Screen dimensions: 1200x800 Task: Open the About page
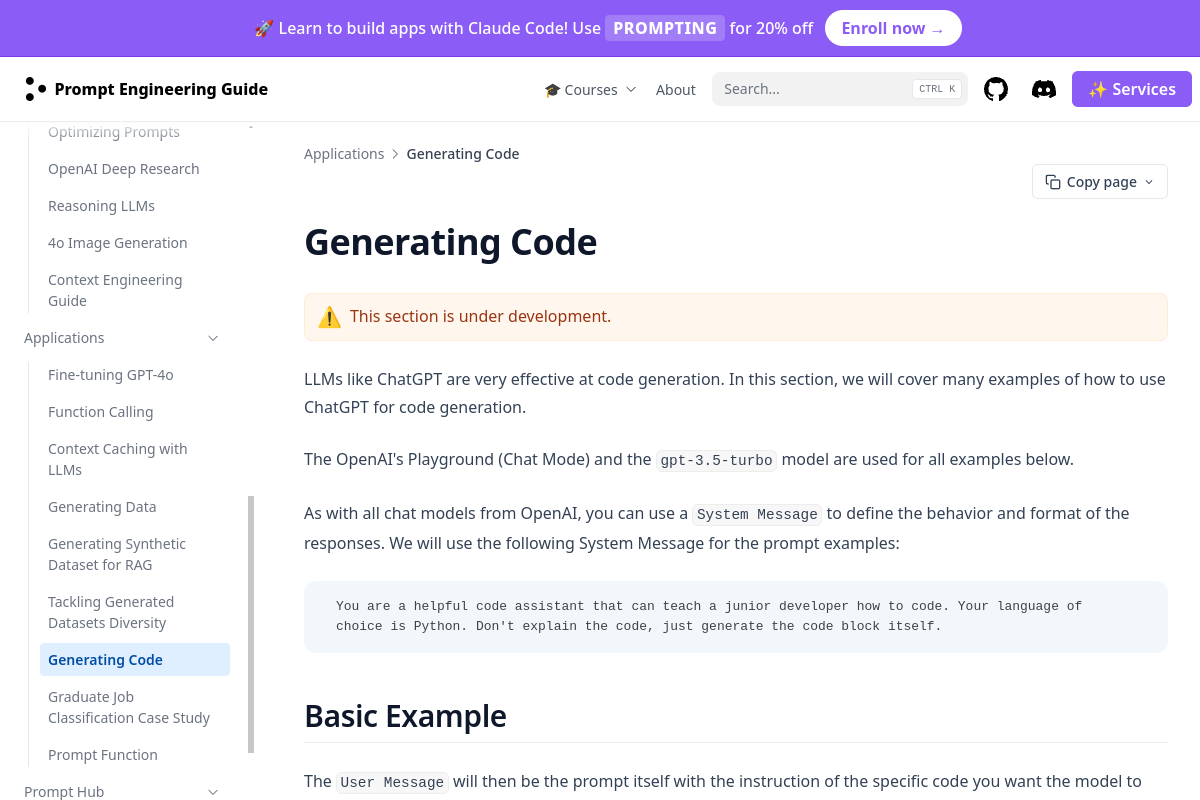(x=676, y=89)
